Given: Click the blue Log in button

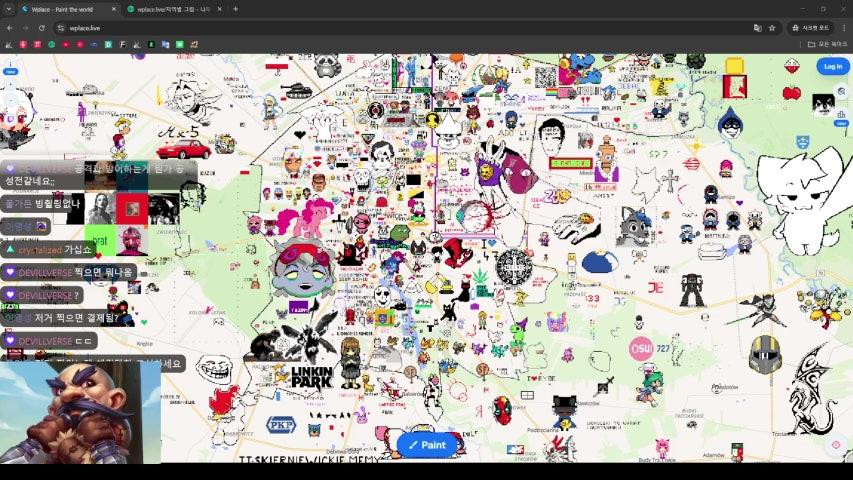Looking at the screenshot, I should (x=832, y=66).
